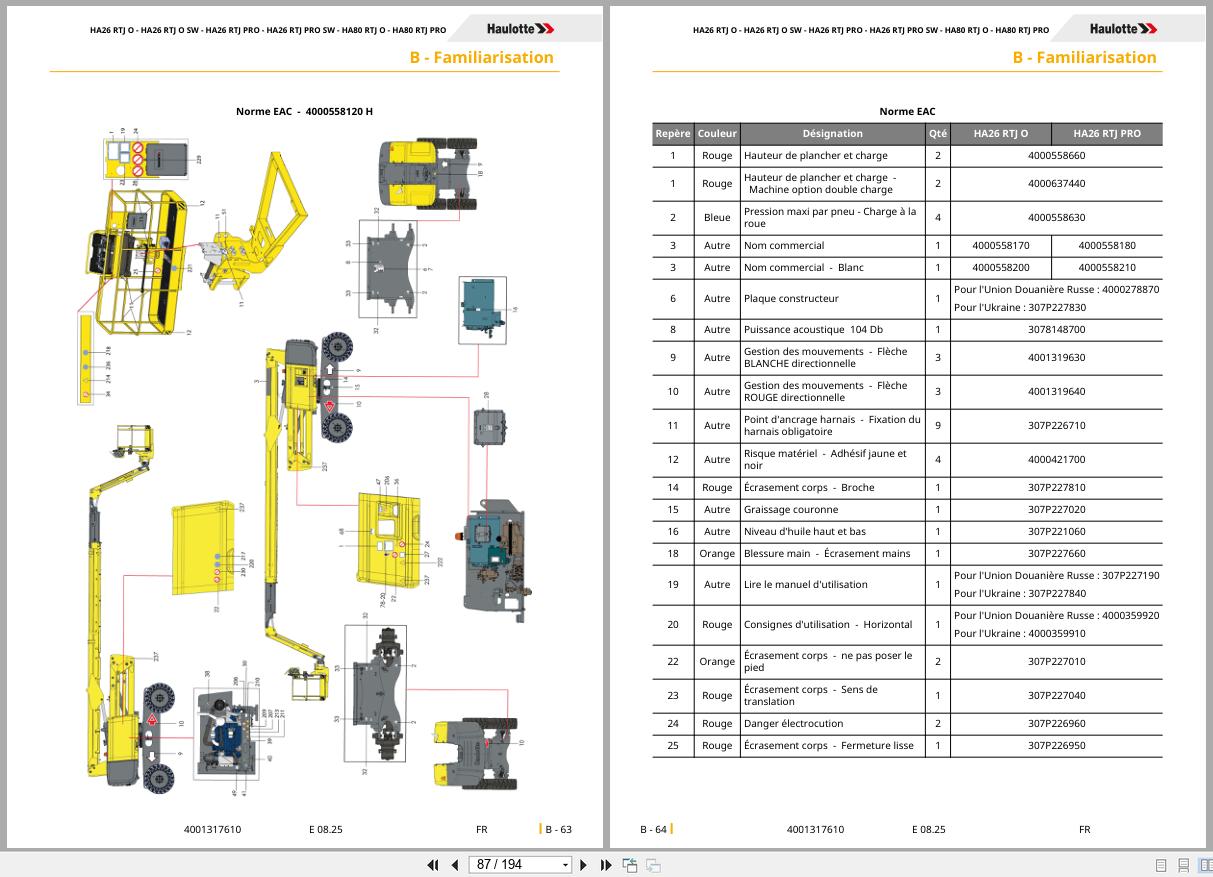This screenshot has width=1213, height=877.
Task: Click the 'Désignation' column header
Action: click(832, 133)
